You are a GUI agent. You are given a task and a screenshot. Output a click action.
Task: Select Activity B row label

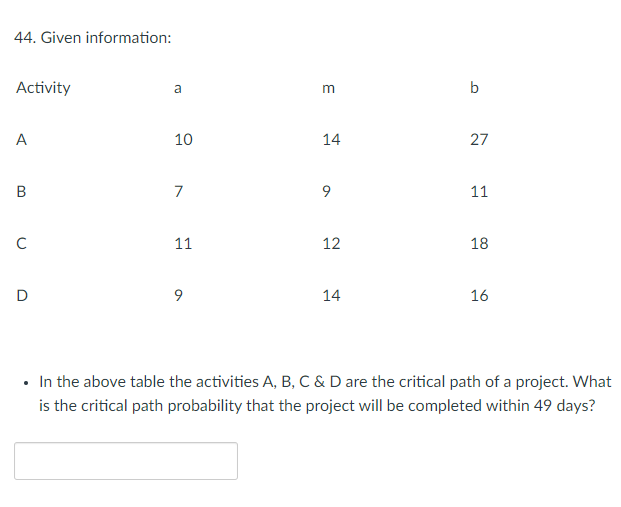(x=21, y=192)
